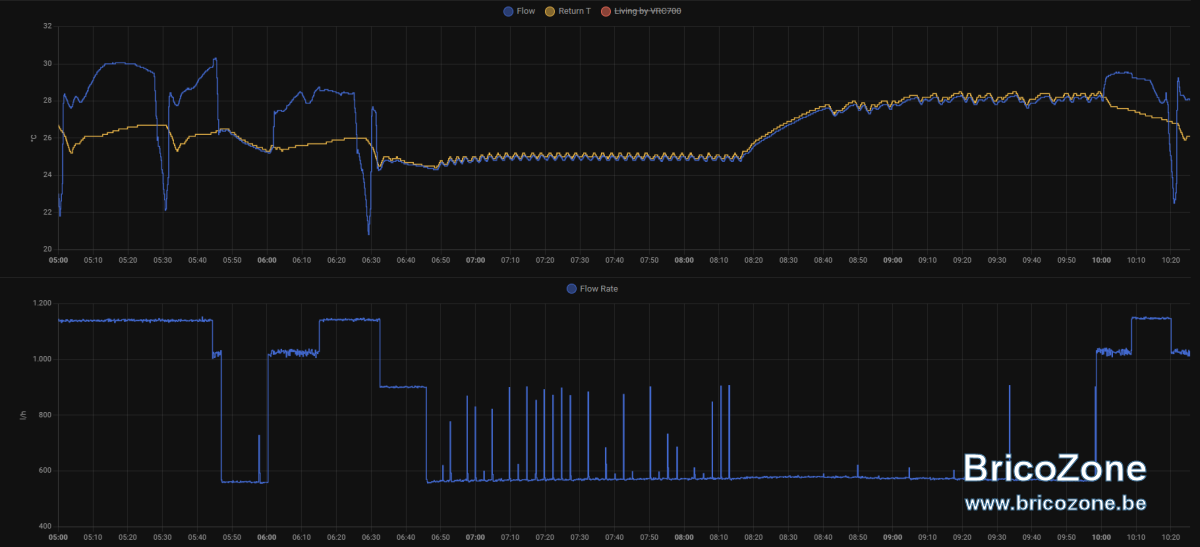Open the www.bricozone.be watermark link
The height and width of the screenshot is (547, 1200).
point(1055,503)
